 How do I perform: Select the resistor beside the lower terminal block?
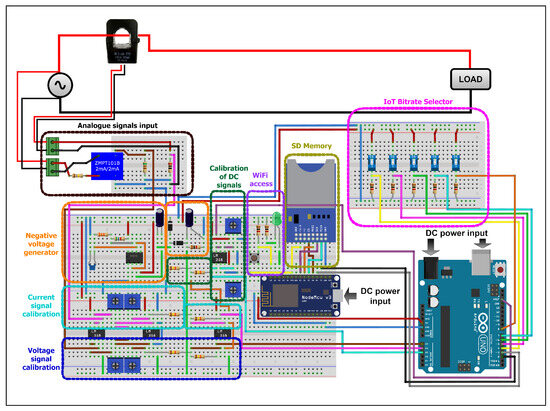point(78,176)
